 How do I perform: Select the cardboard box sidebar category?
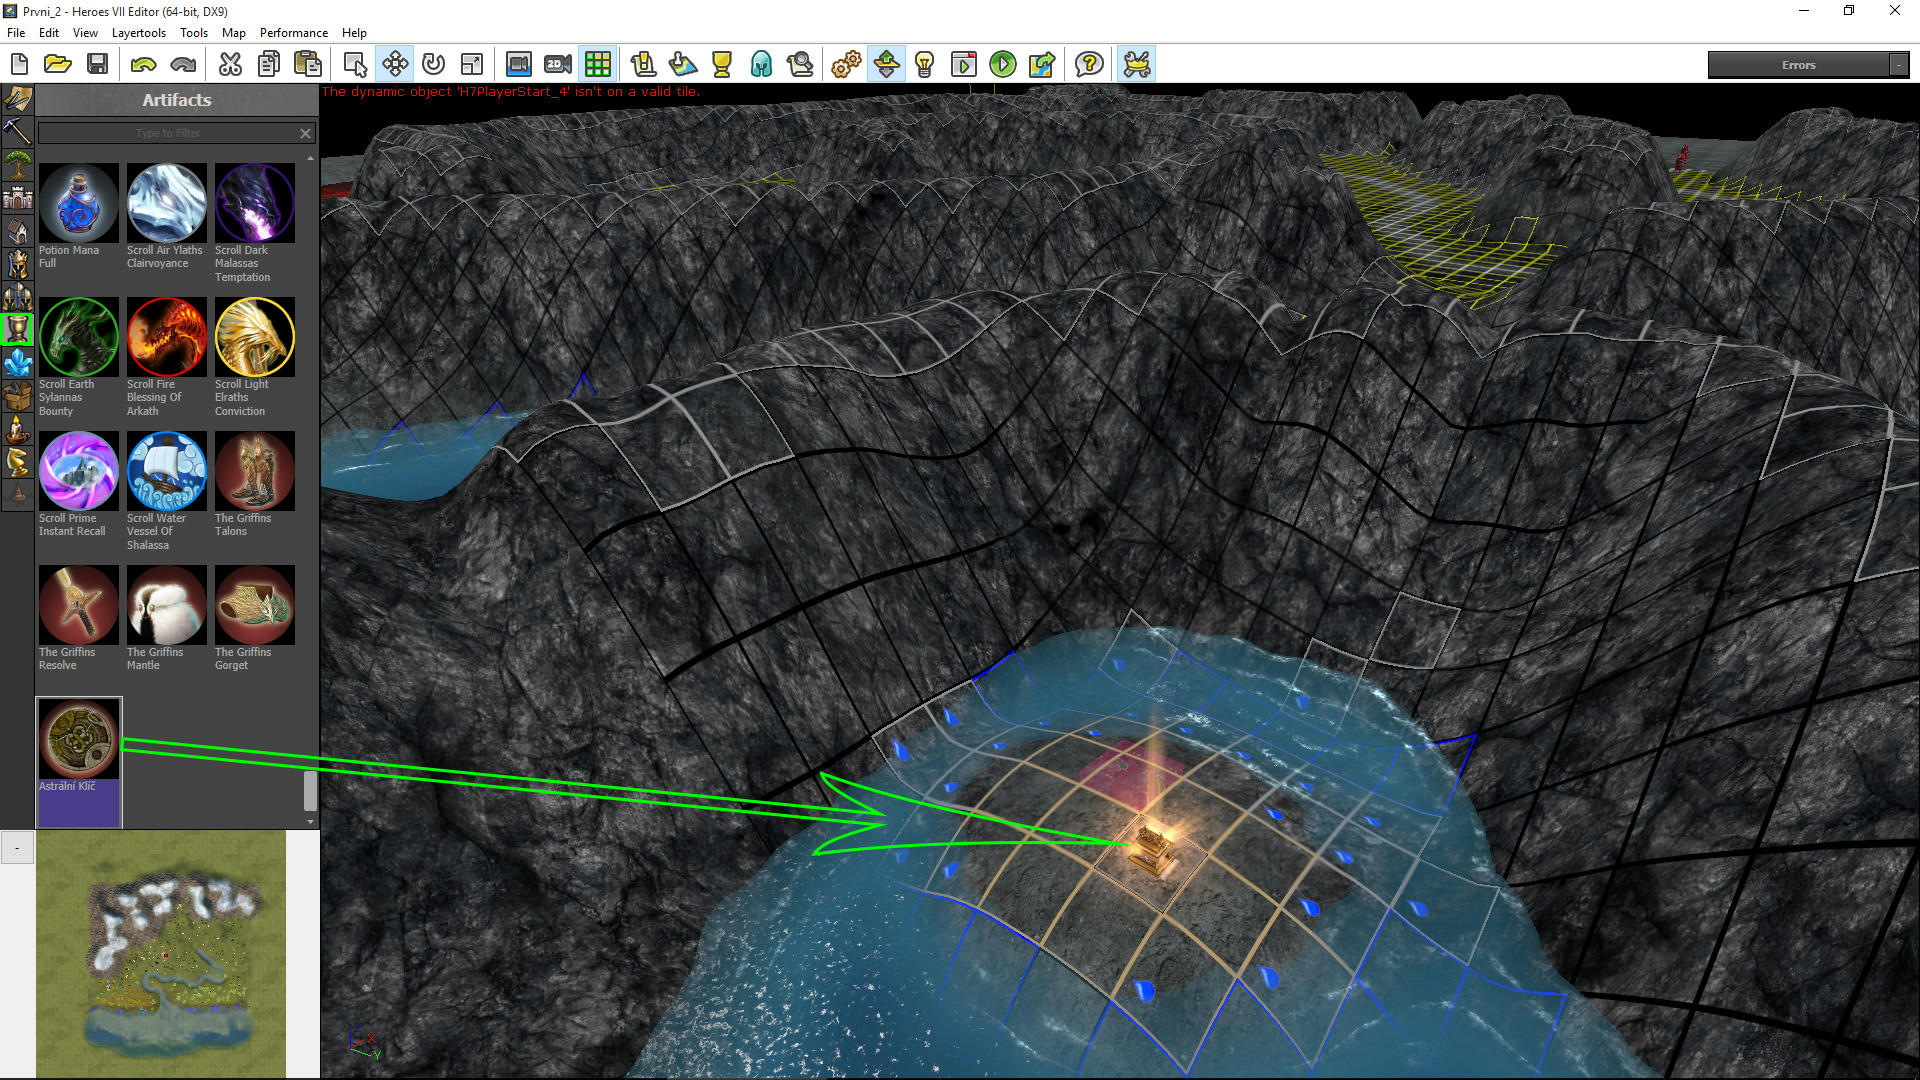click(18, 396)
